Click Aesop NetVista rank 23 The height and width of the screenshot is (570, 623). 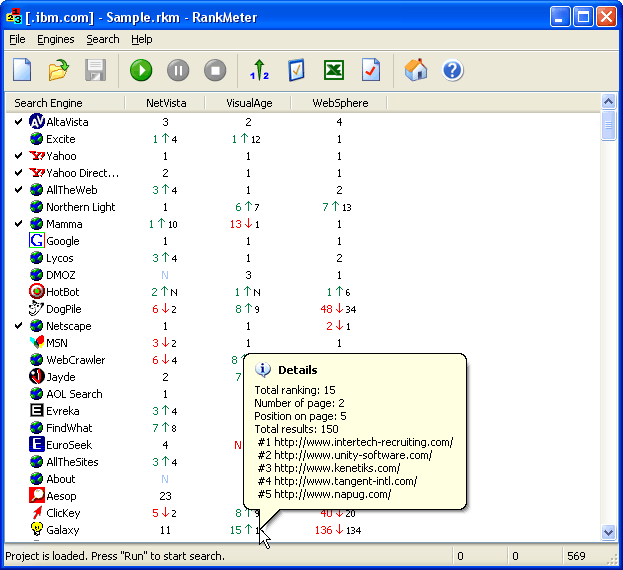click(x=165, y=496)
